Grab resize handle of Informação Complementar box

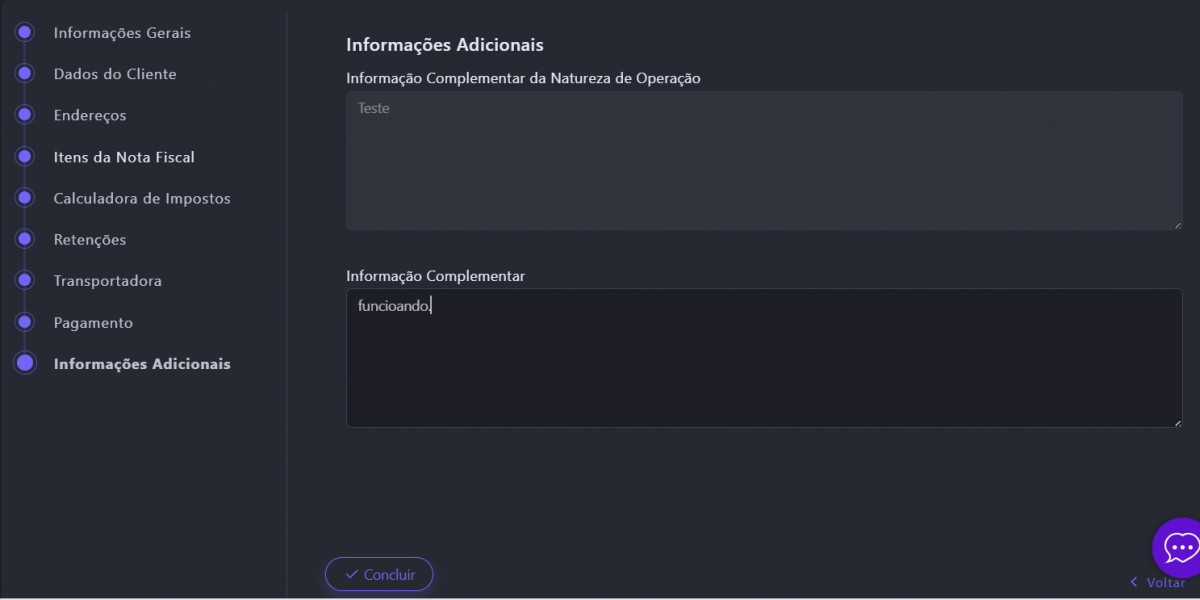pos(1177,422)
